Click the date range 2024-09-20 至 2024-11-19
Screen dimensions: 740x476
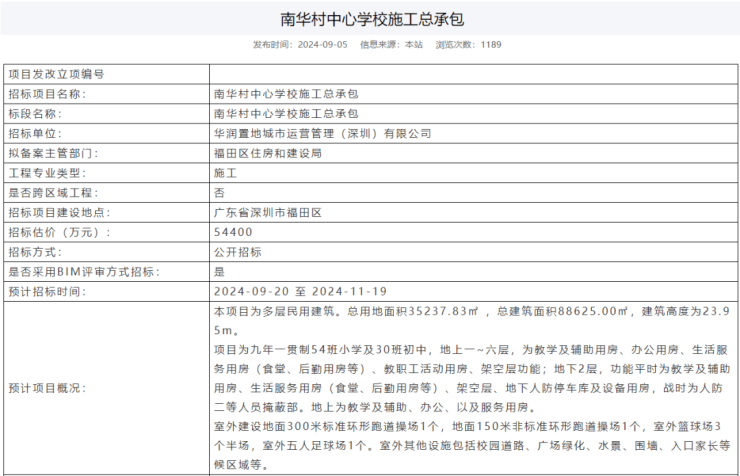point(300,291)
